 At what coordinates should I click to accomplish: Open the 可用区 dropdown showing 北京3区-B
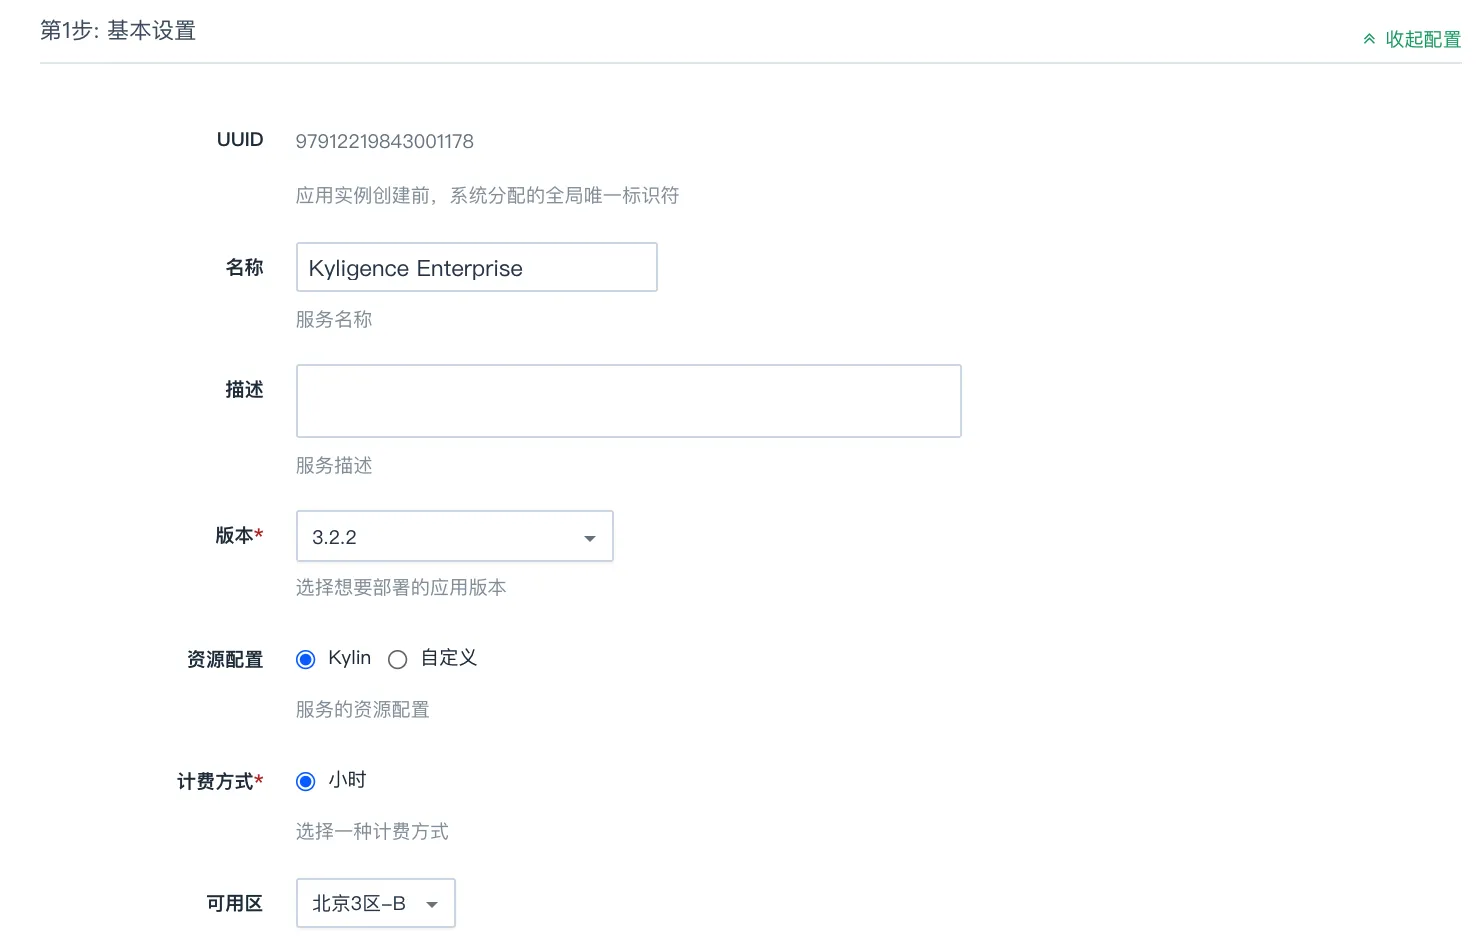coord(376,903)
